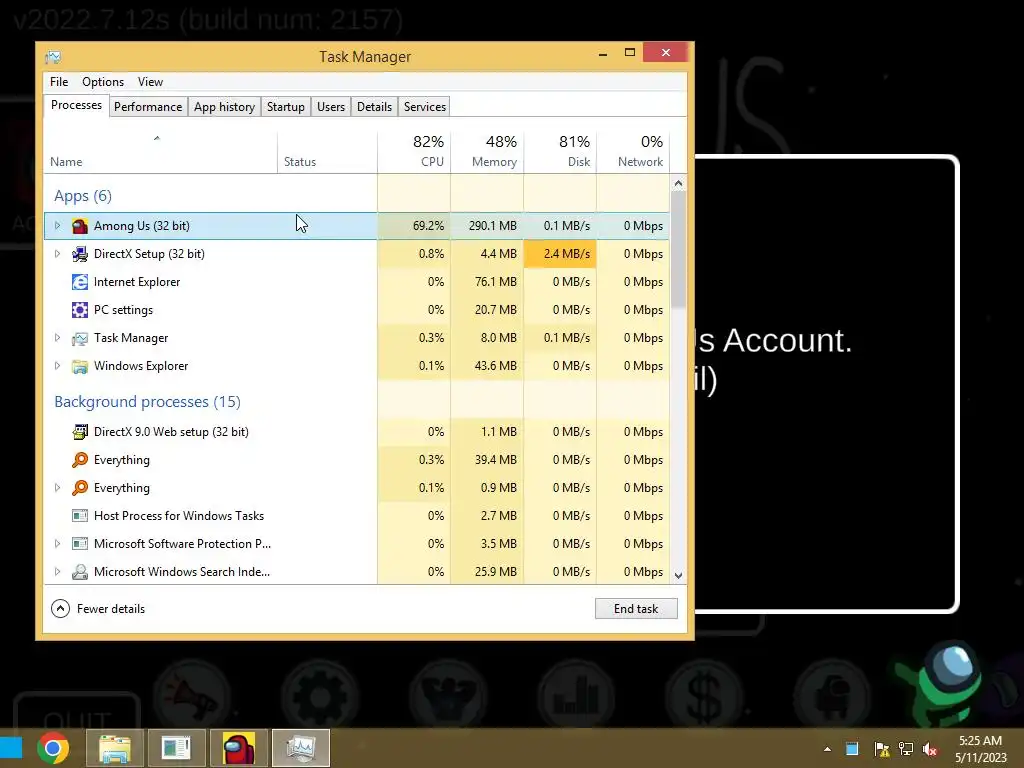Open the File menu
1024x768 pixels.
(59, 82)
